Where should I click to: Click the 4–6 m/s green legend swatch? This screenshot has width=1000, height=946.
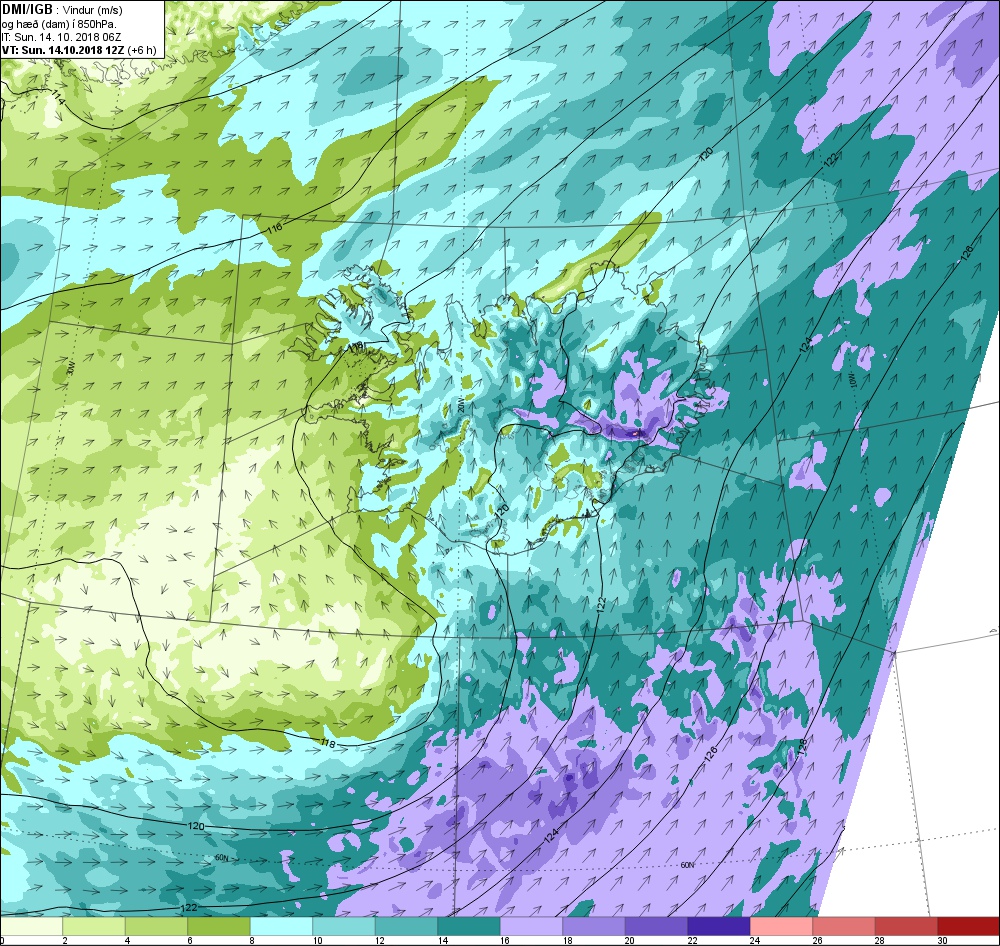[156, 926]
